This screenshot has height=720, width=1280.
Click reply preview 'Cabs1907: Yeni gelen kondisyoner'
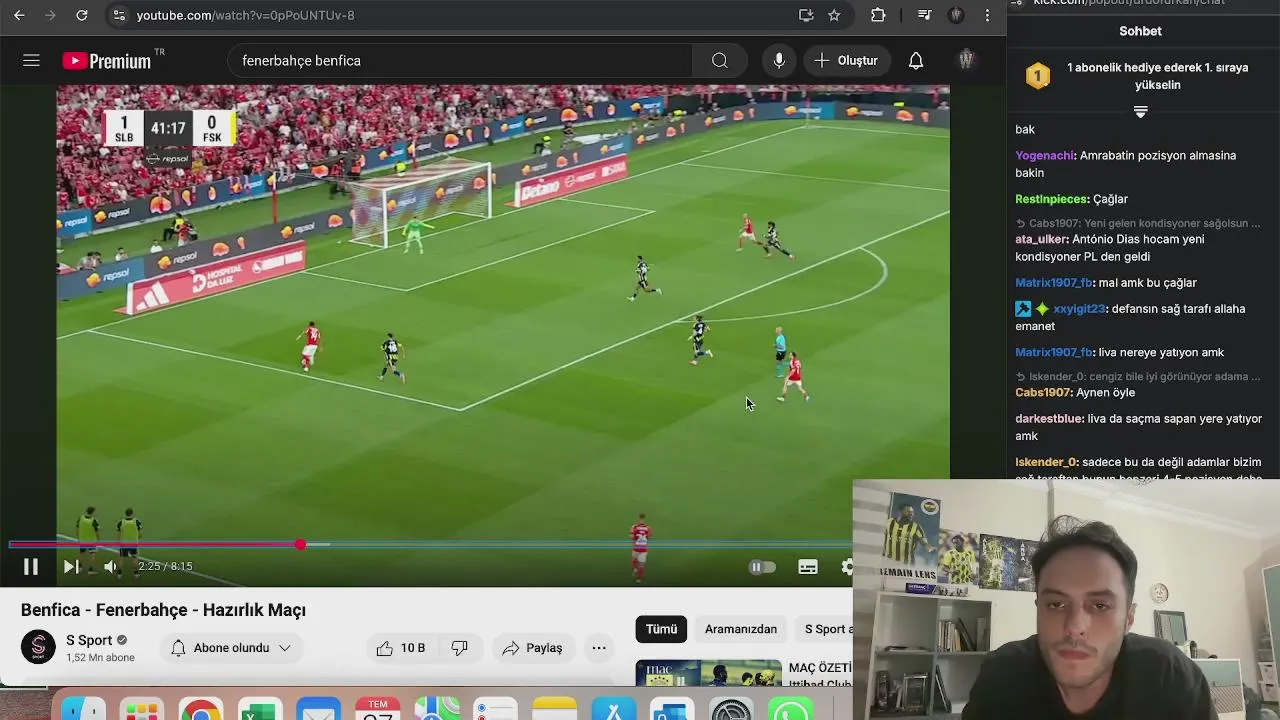pos(1138,223)
